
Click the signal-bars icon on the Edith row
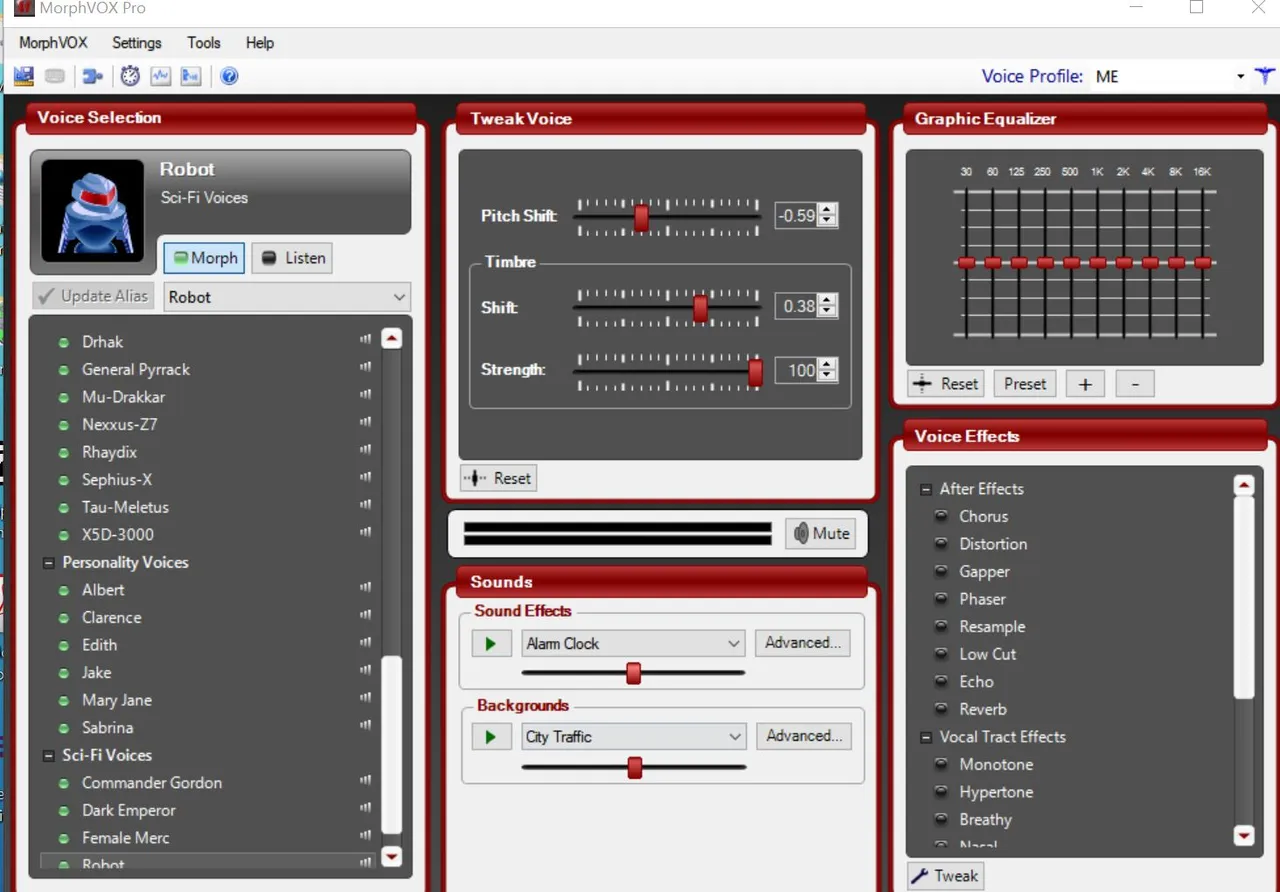366,643
